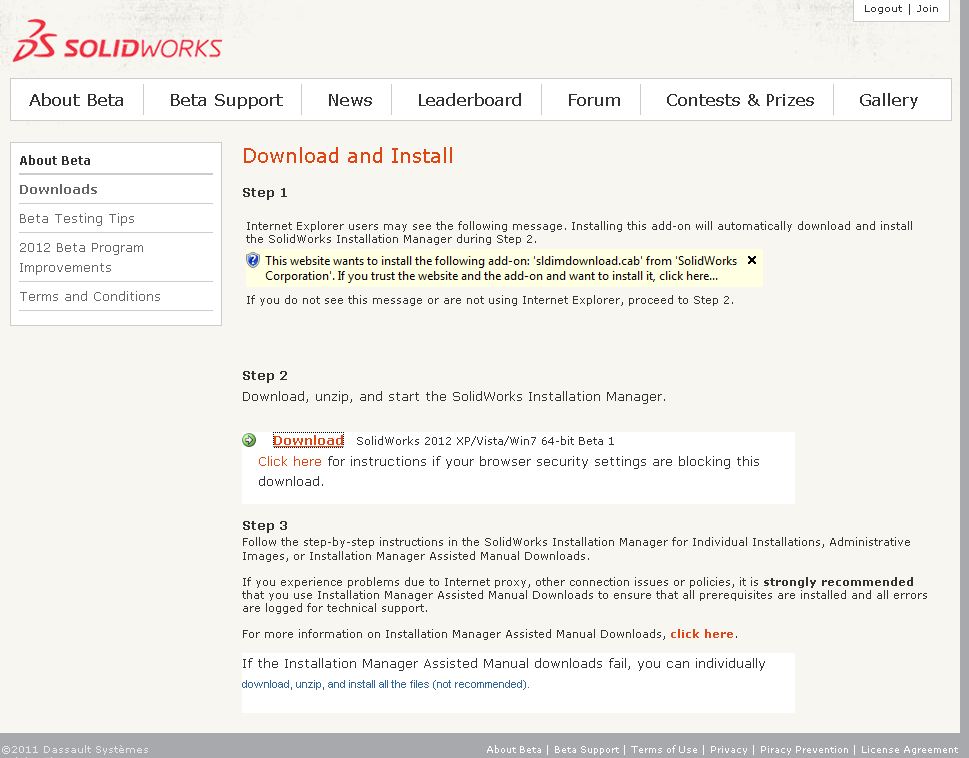Click '©2011 Dassault Systèmes' copyright text
Image resolution: width=969 pixels, height=758 pixels.
(75, 749)
